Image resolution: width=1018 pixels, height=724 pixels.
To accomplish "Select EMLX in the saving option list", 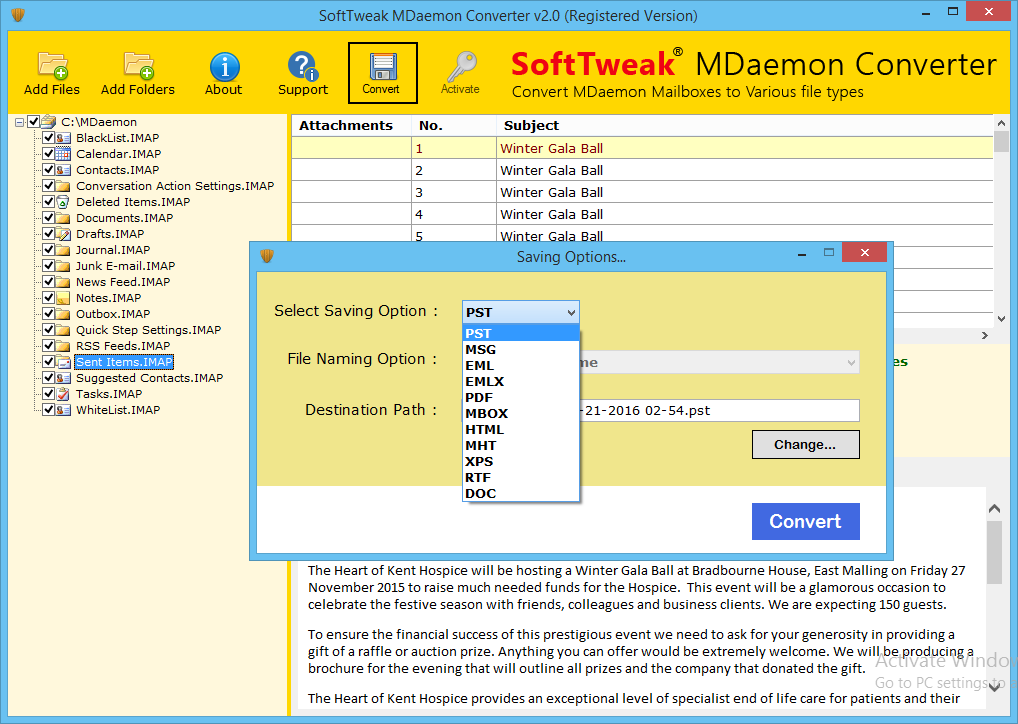I will click(x=521, y=381).
